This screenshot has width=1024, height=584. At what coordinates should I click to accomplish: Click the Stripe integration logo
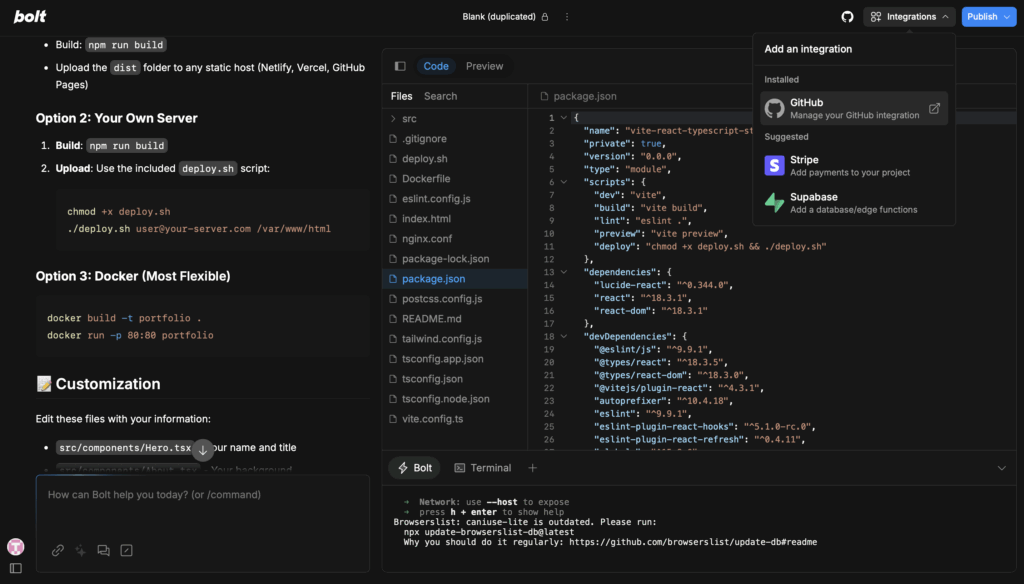(775, 165)
